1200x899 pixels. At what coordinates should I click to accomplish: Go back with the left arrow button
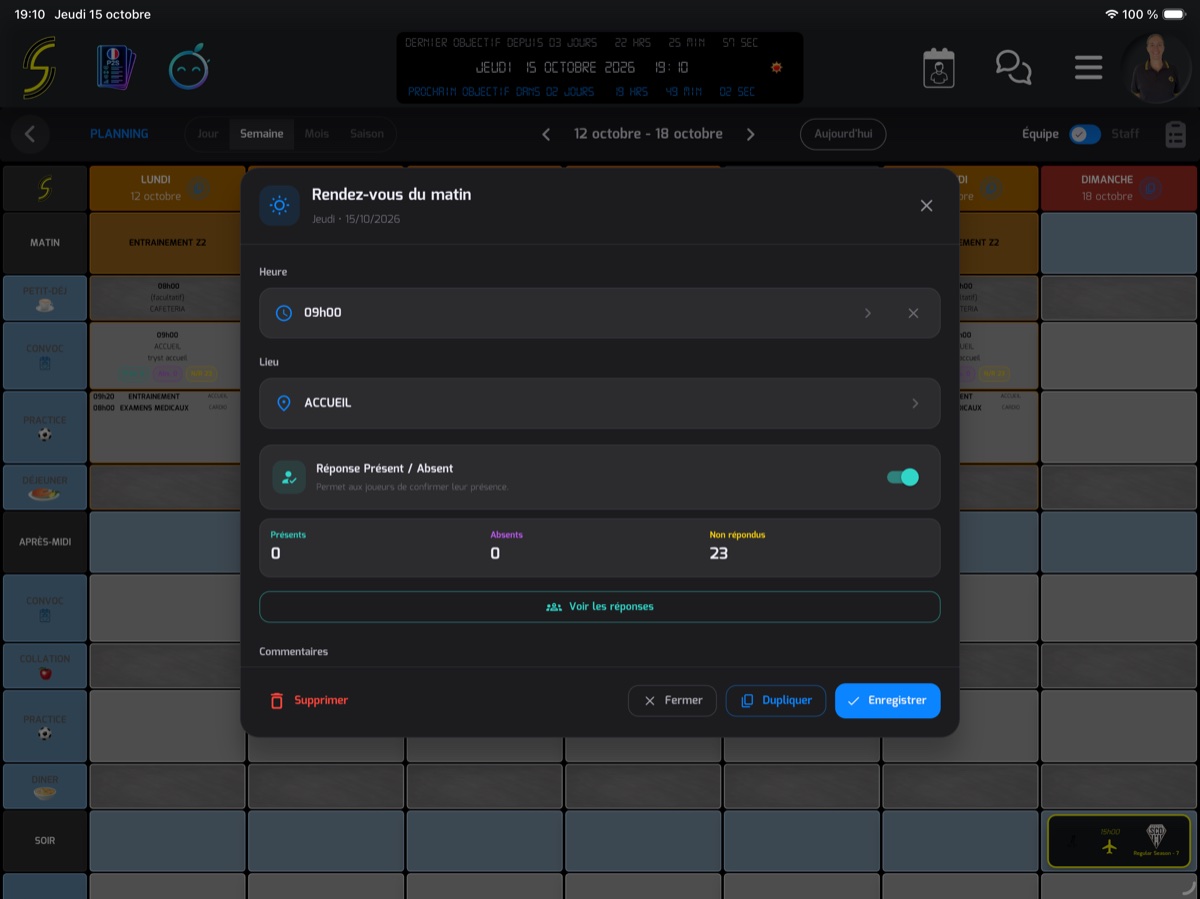click(x=30, y=134)
